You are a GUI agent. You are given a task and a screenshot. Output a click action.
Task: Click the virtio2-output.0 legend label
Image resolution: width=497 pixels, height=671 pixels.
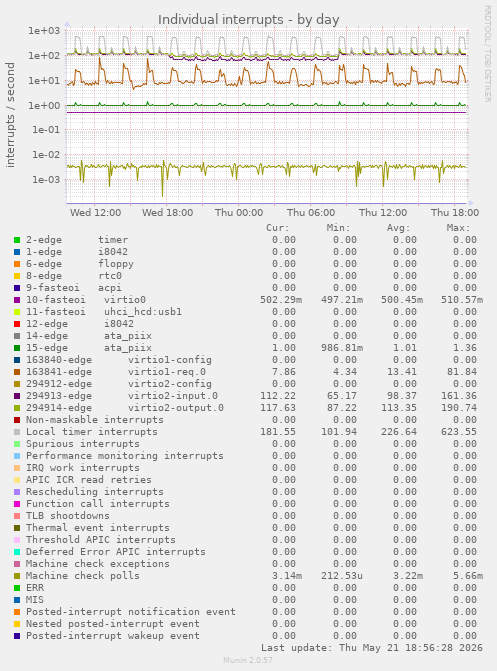pos(176,408)
